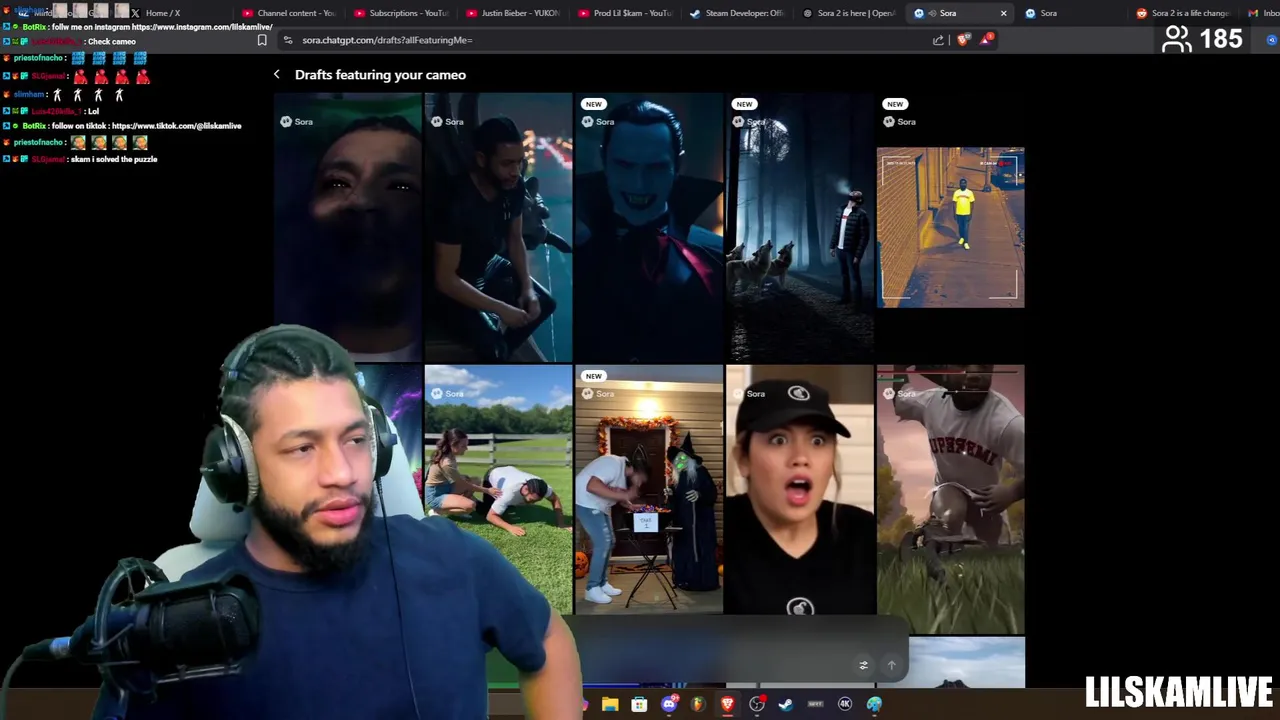Viewport: 1280px width, 720px height.
Task: Open the Brave Rewards triangle icon
Action: click(x=987, y=40)
